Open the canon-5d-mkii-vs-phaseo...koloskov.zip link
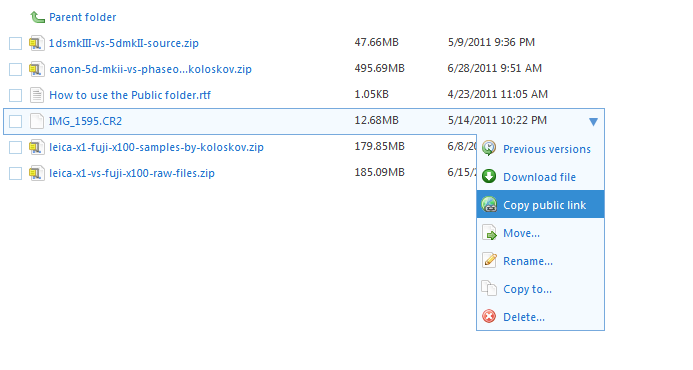This screenshot has width=693, height=370. tap(150, 69)
